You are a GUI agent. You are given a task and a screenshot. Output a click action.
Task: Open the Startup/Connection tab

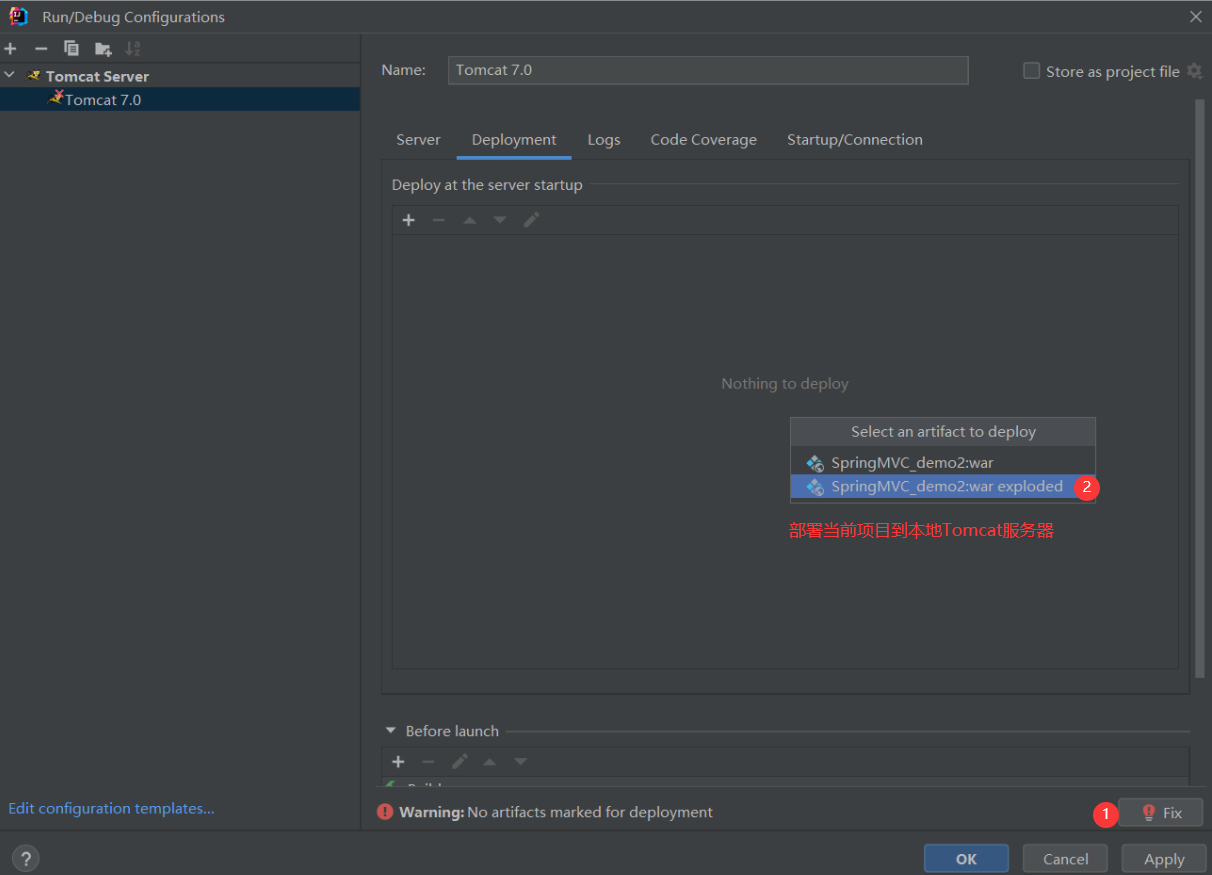click(854, 140)
